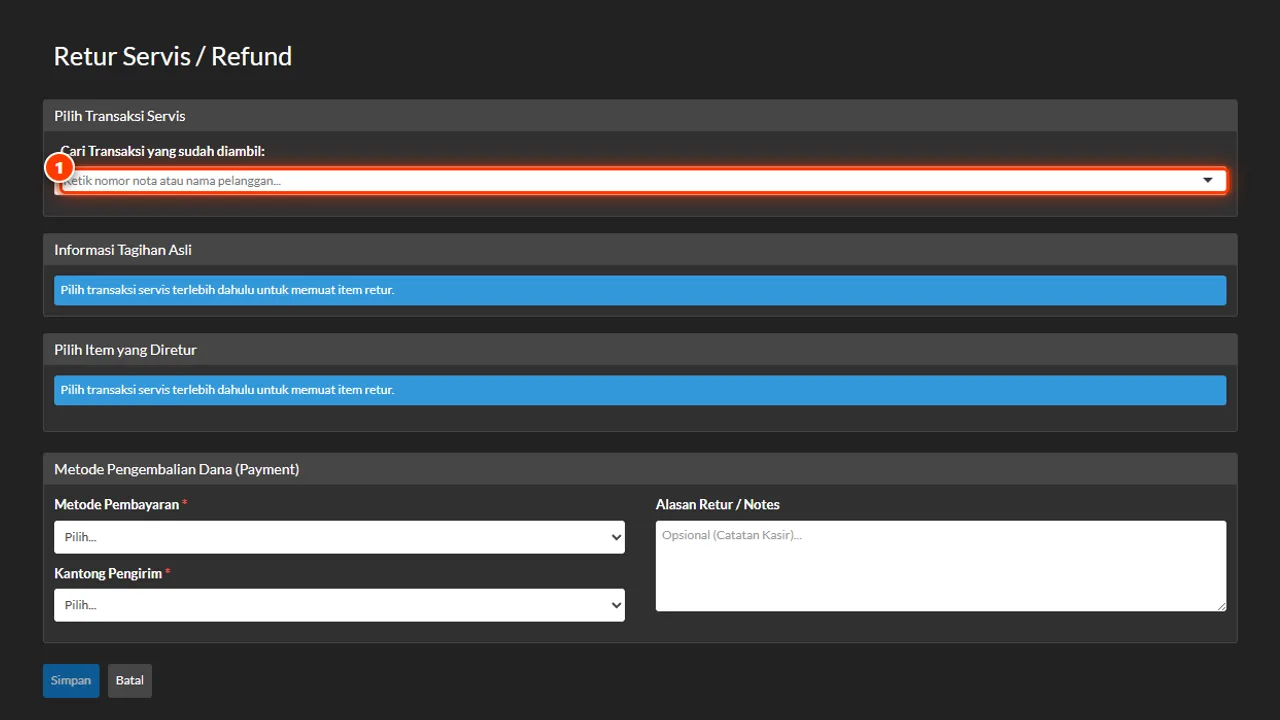Screen dimensions: 1280x720
Task: Grab the notes textarea resize handle
Action: coord(1220,605)
